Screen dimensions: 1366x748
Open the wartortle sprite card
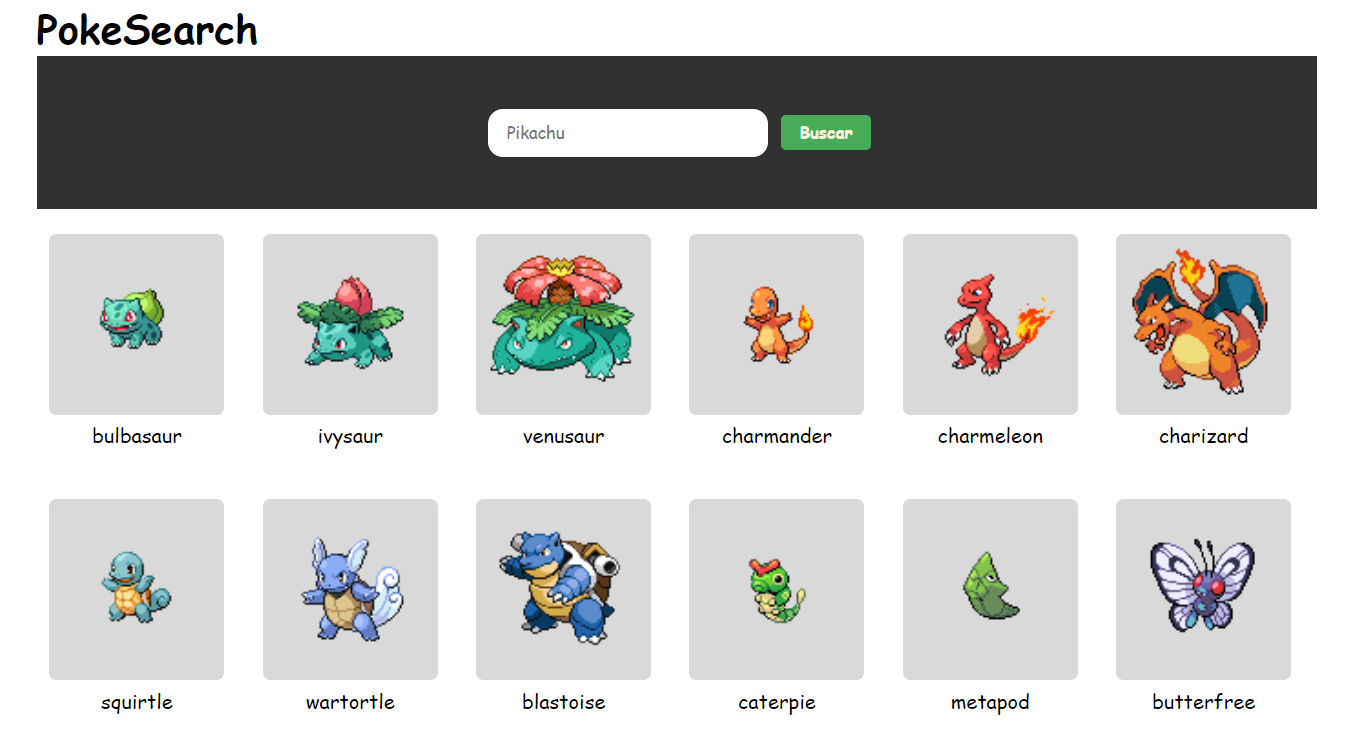(x=350, y=589)
